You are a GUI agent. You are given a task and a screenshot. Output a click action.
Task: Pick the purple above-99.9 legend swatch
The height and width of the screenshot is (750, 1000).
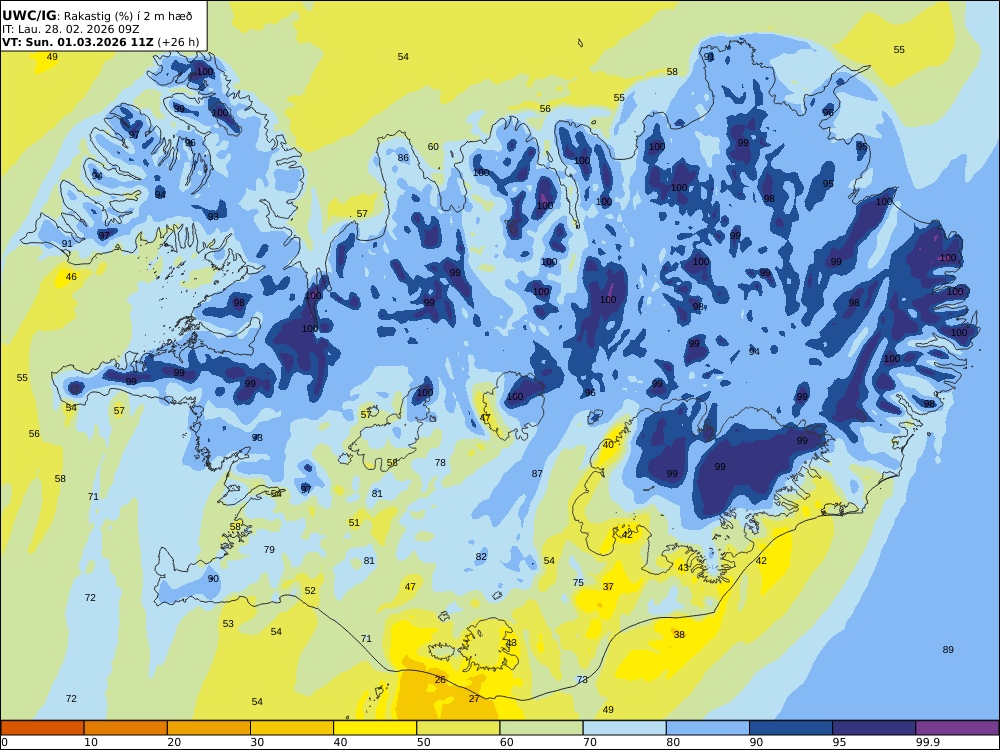coord(957,728)
